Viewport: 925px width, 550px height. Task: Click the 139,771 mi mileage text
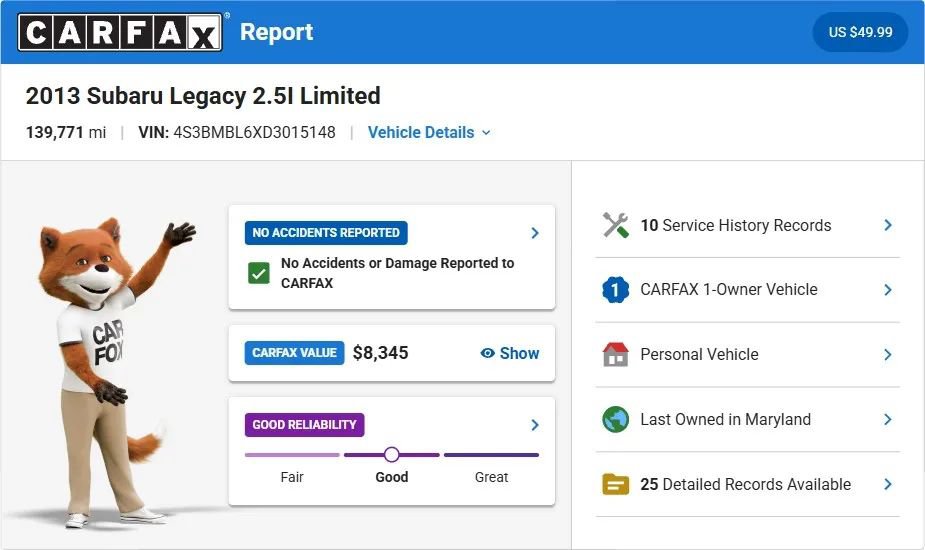pyautogui.click(x=65, y=132)
